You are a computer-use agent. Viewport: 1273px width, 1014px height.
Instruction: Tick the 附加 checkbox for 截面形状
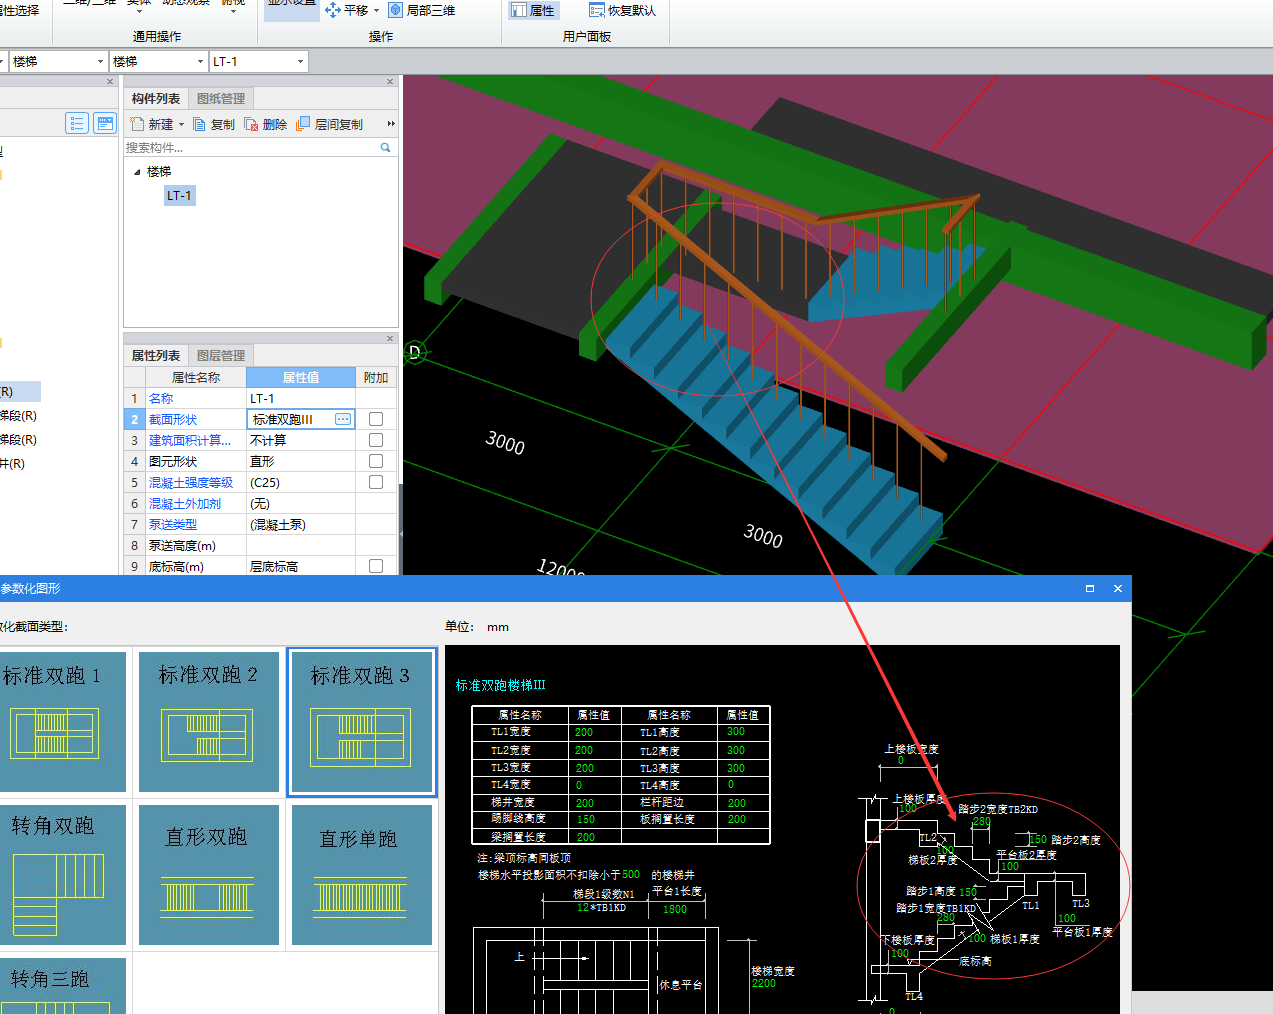376,419
